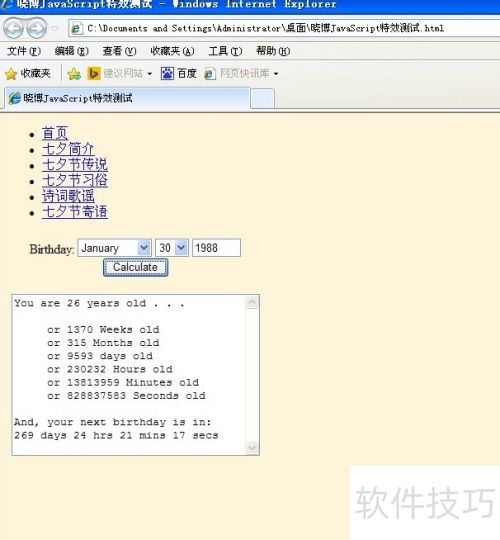Screen dimensions: 500x540
Task: Click the results textarea scroll down arrow
Action: click(x=252, y=448)
